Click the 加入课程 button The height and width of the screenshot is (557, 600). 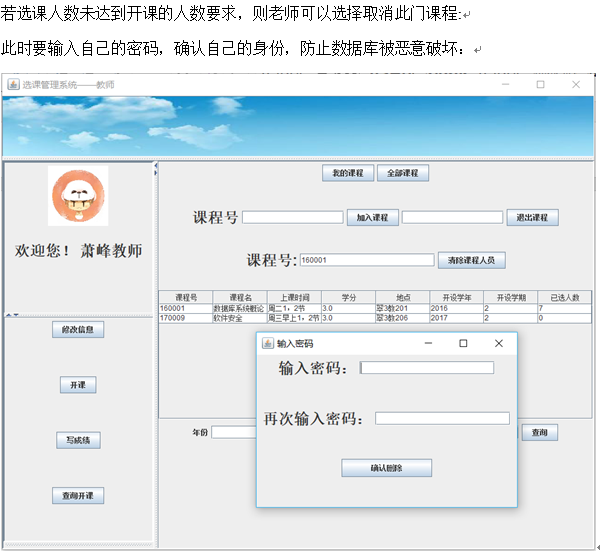[373, 217]
